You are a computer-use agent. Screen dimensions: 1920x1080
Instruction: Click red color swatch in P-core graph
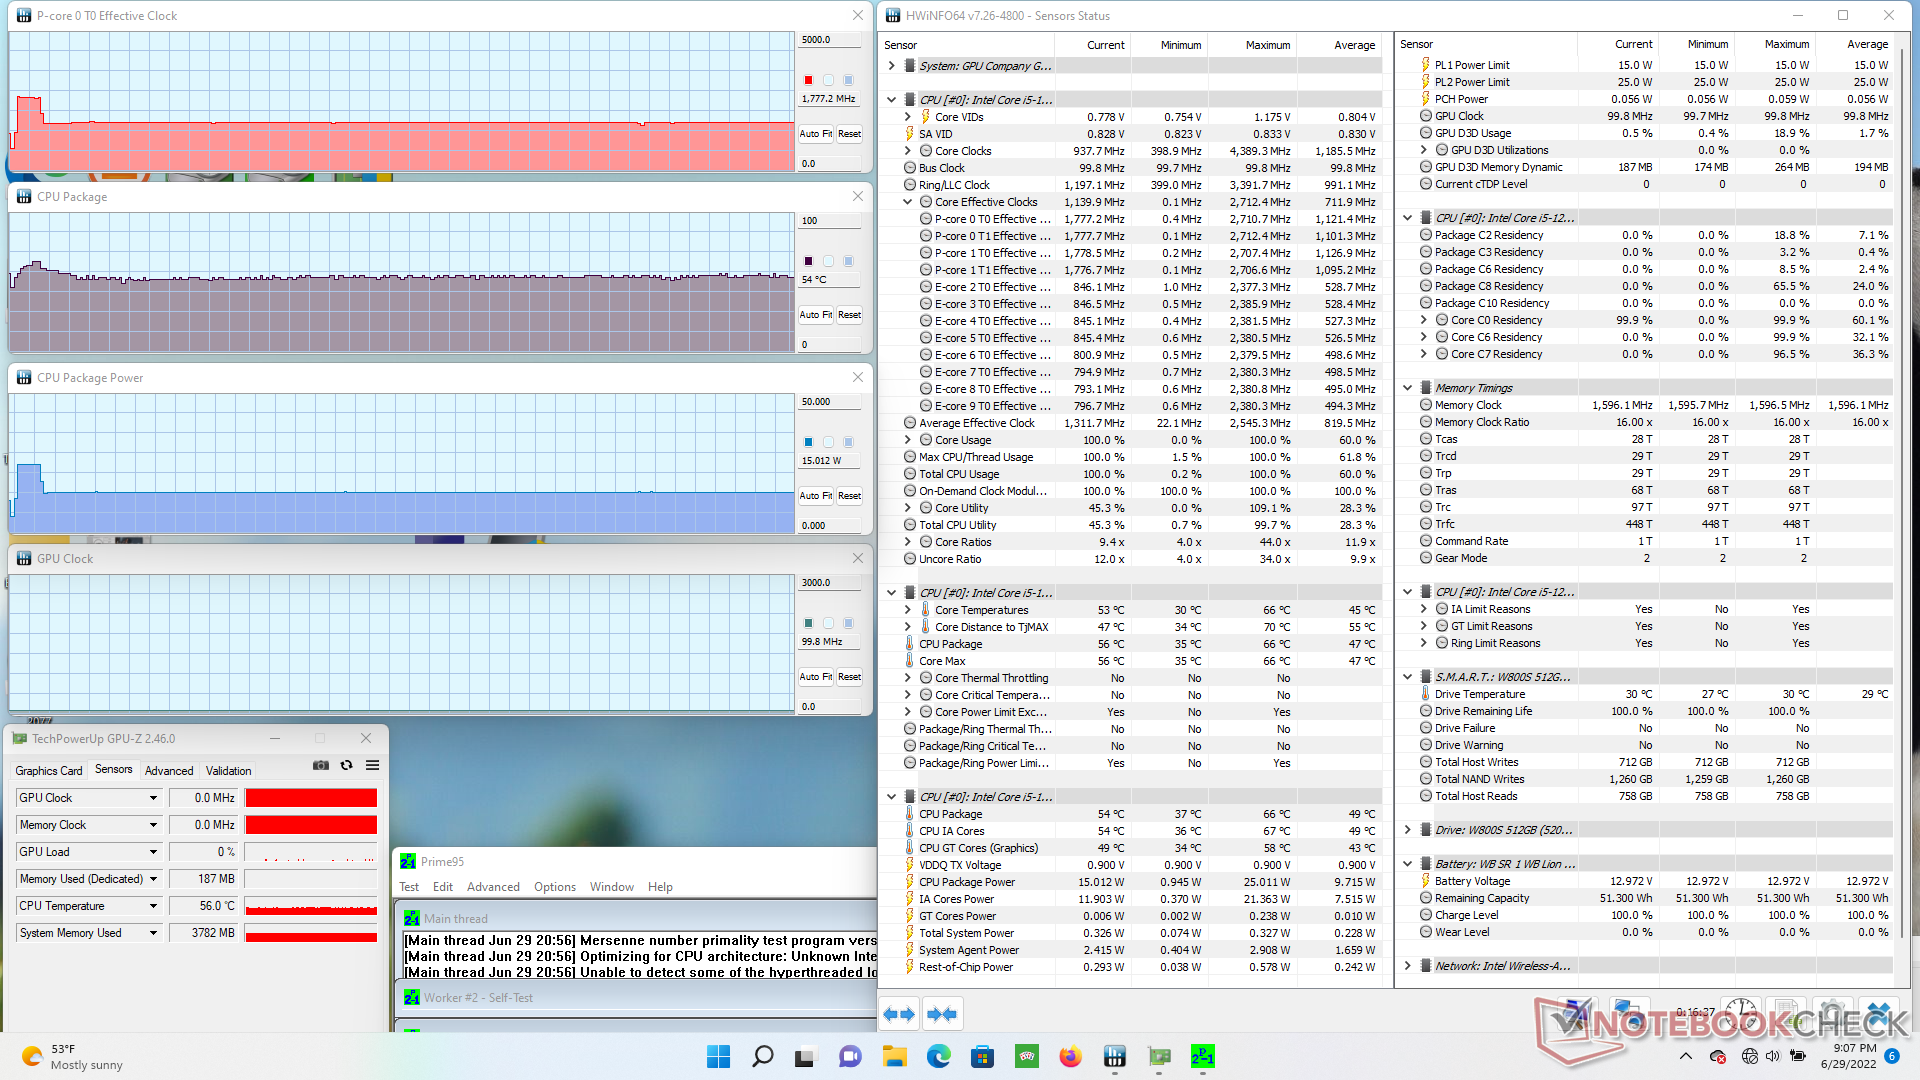click(808, 80)
